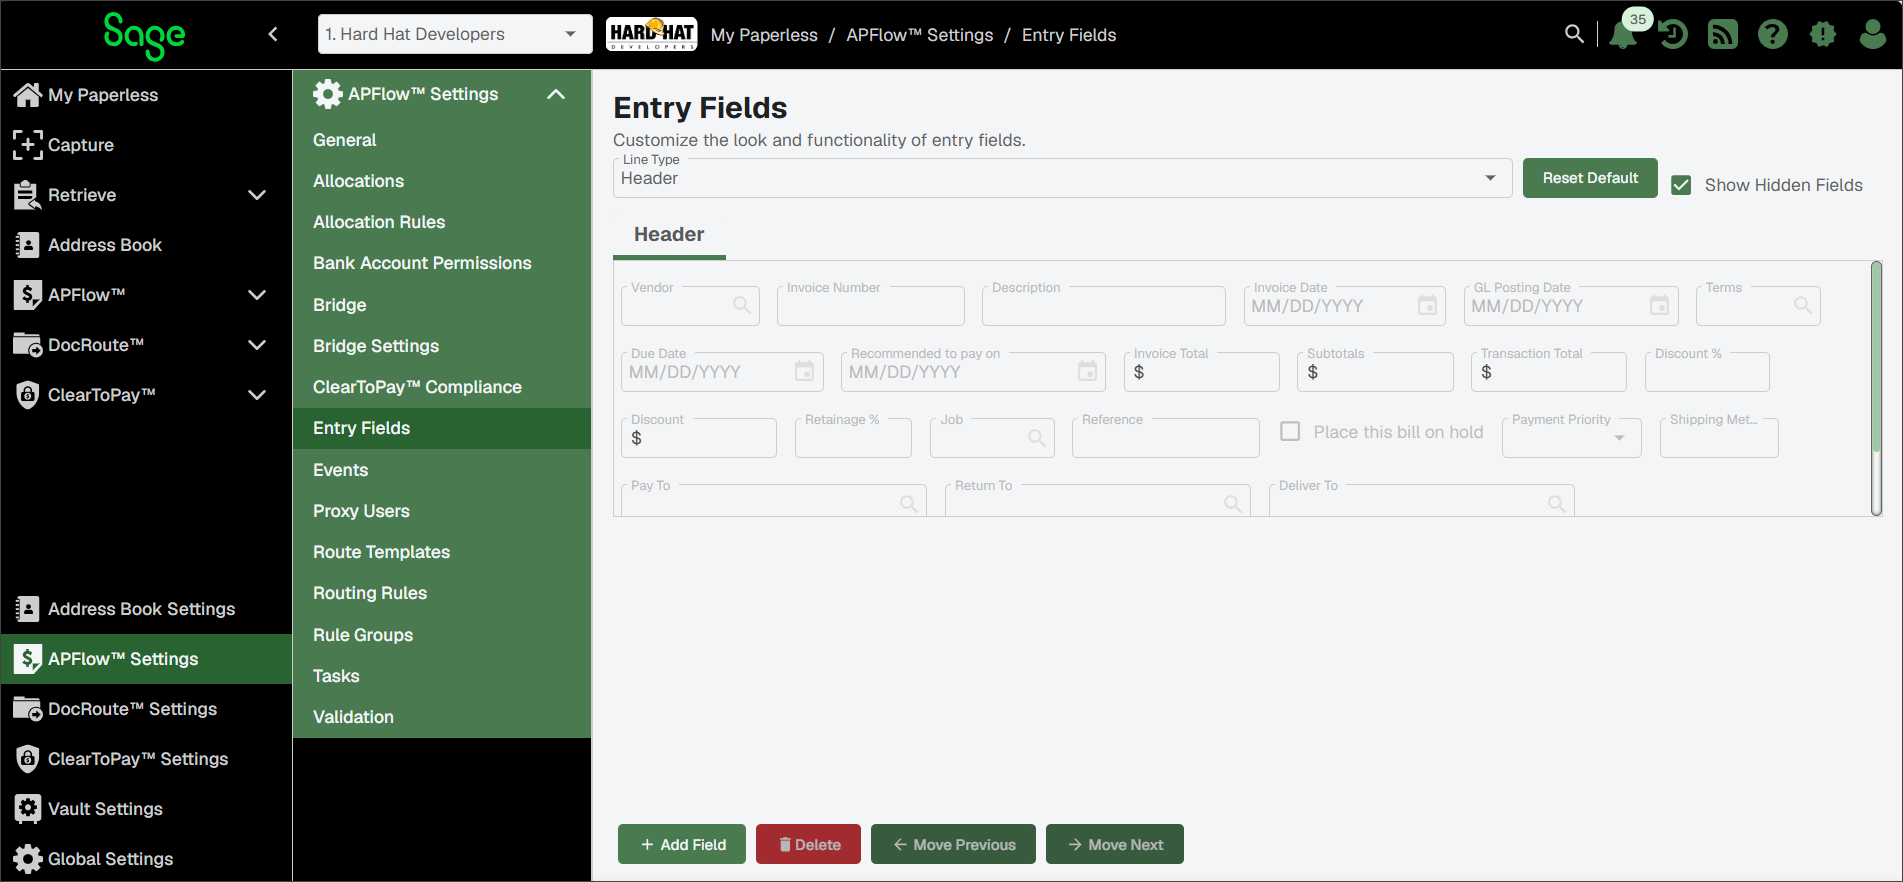Open the history clock icon
The height and width of the screenshot is (882, 1903).
point(1673,34)
